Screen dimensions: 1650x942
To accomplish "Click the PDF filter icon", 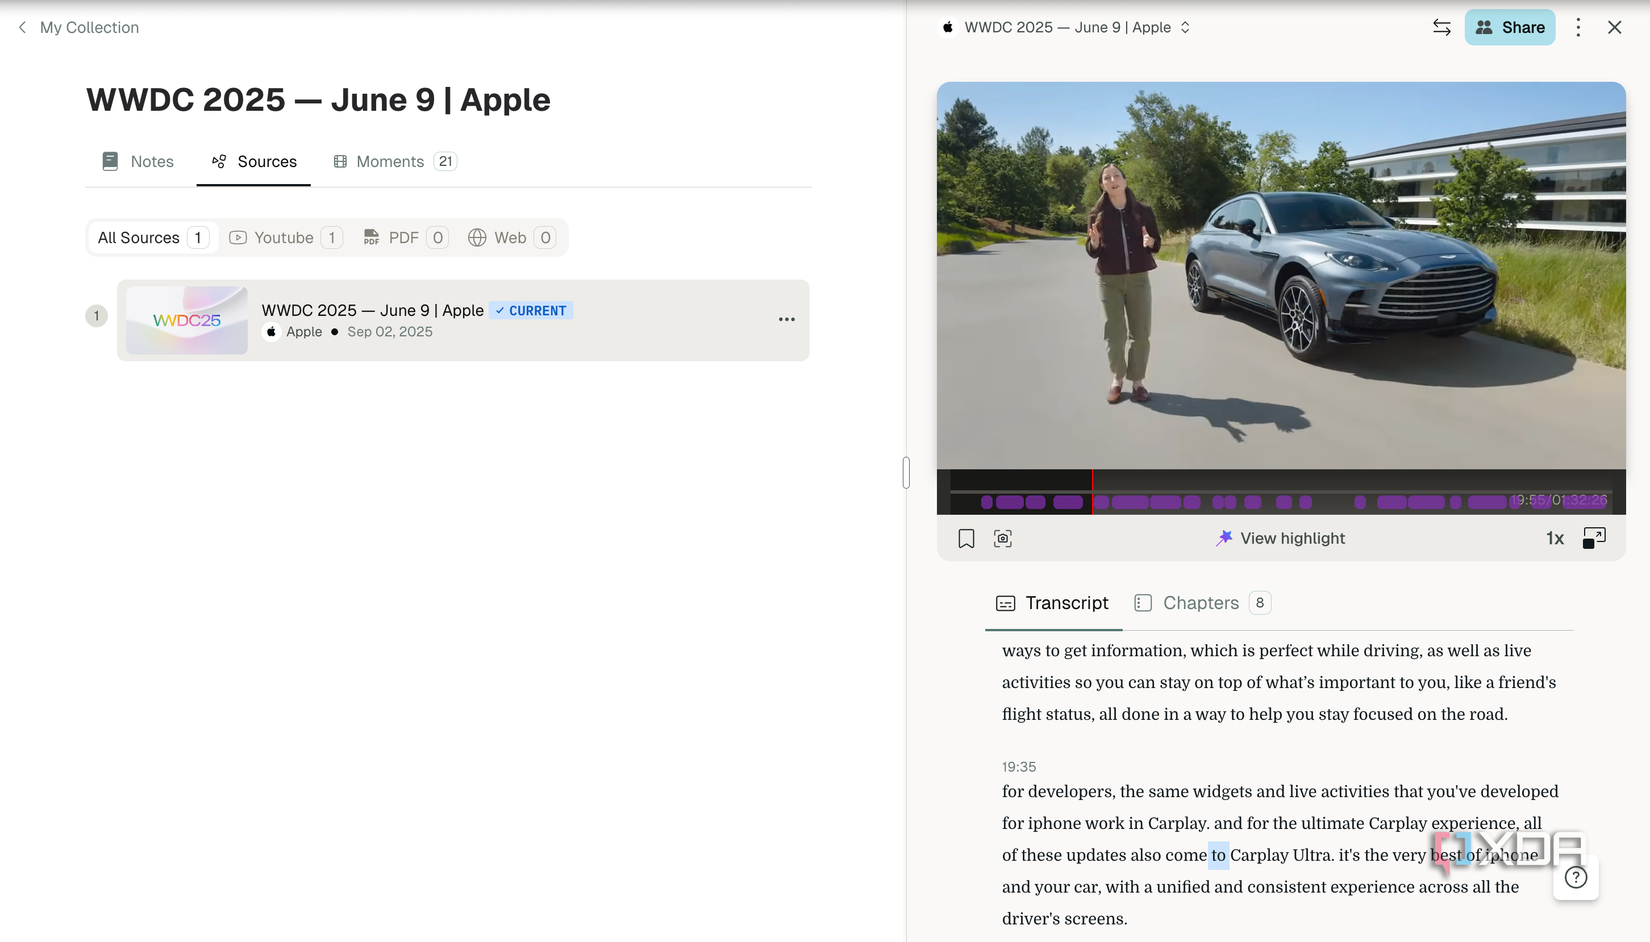I will [x=371, y=237].
